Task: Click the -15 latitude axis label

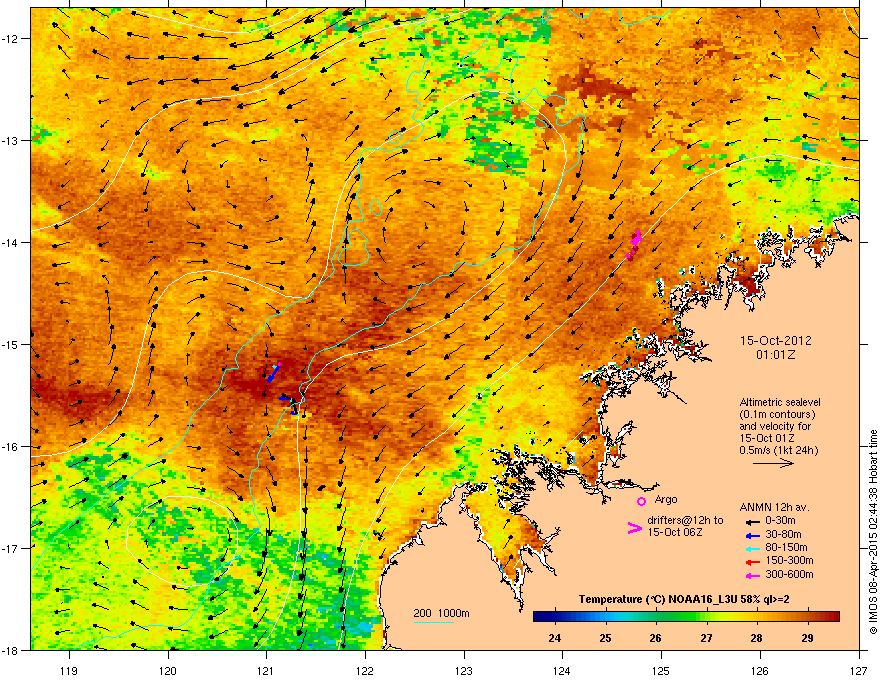Action: (10, 344)
